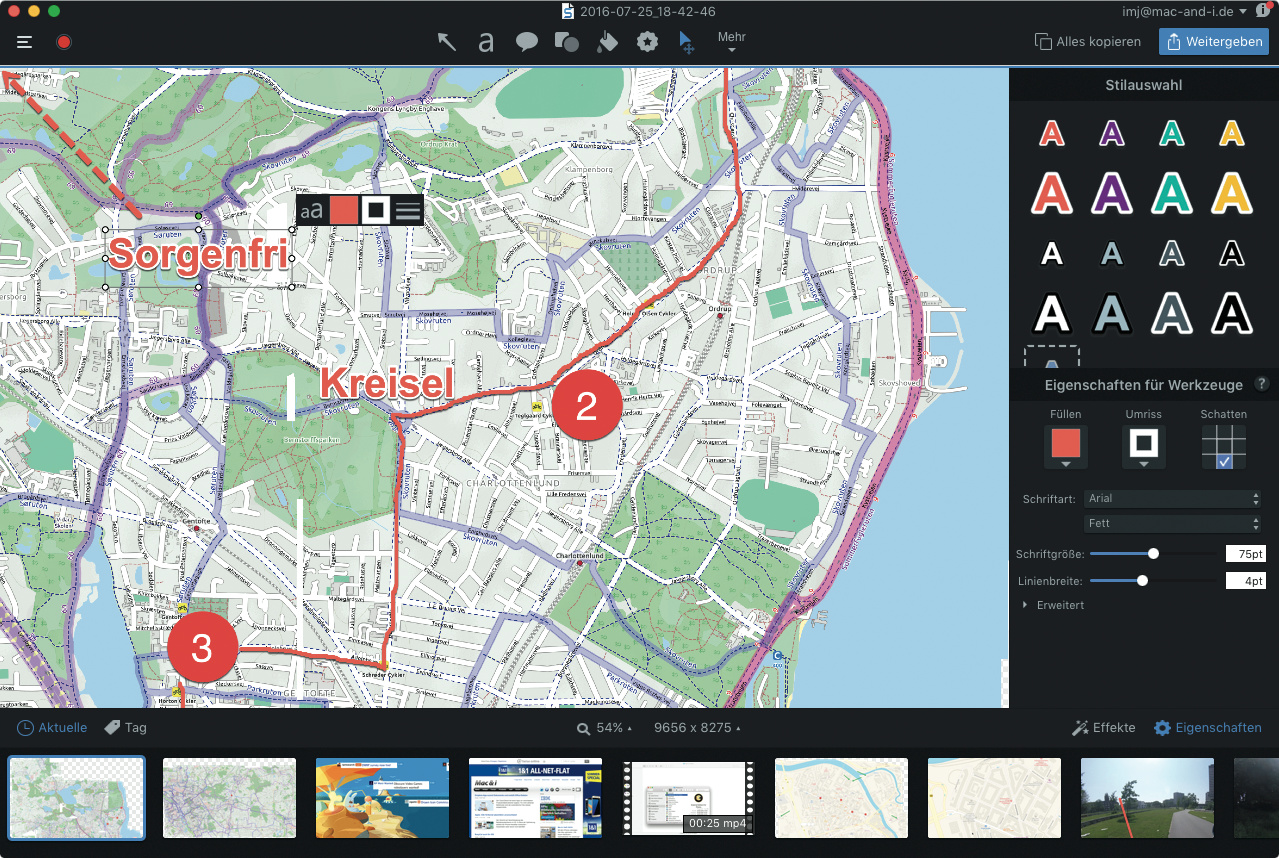Select the Callout speech bubble tool
The width and height of the screenshot is (1279, 858).
526,42
